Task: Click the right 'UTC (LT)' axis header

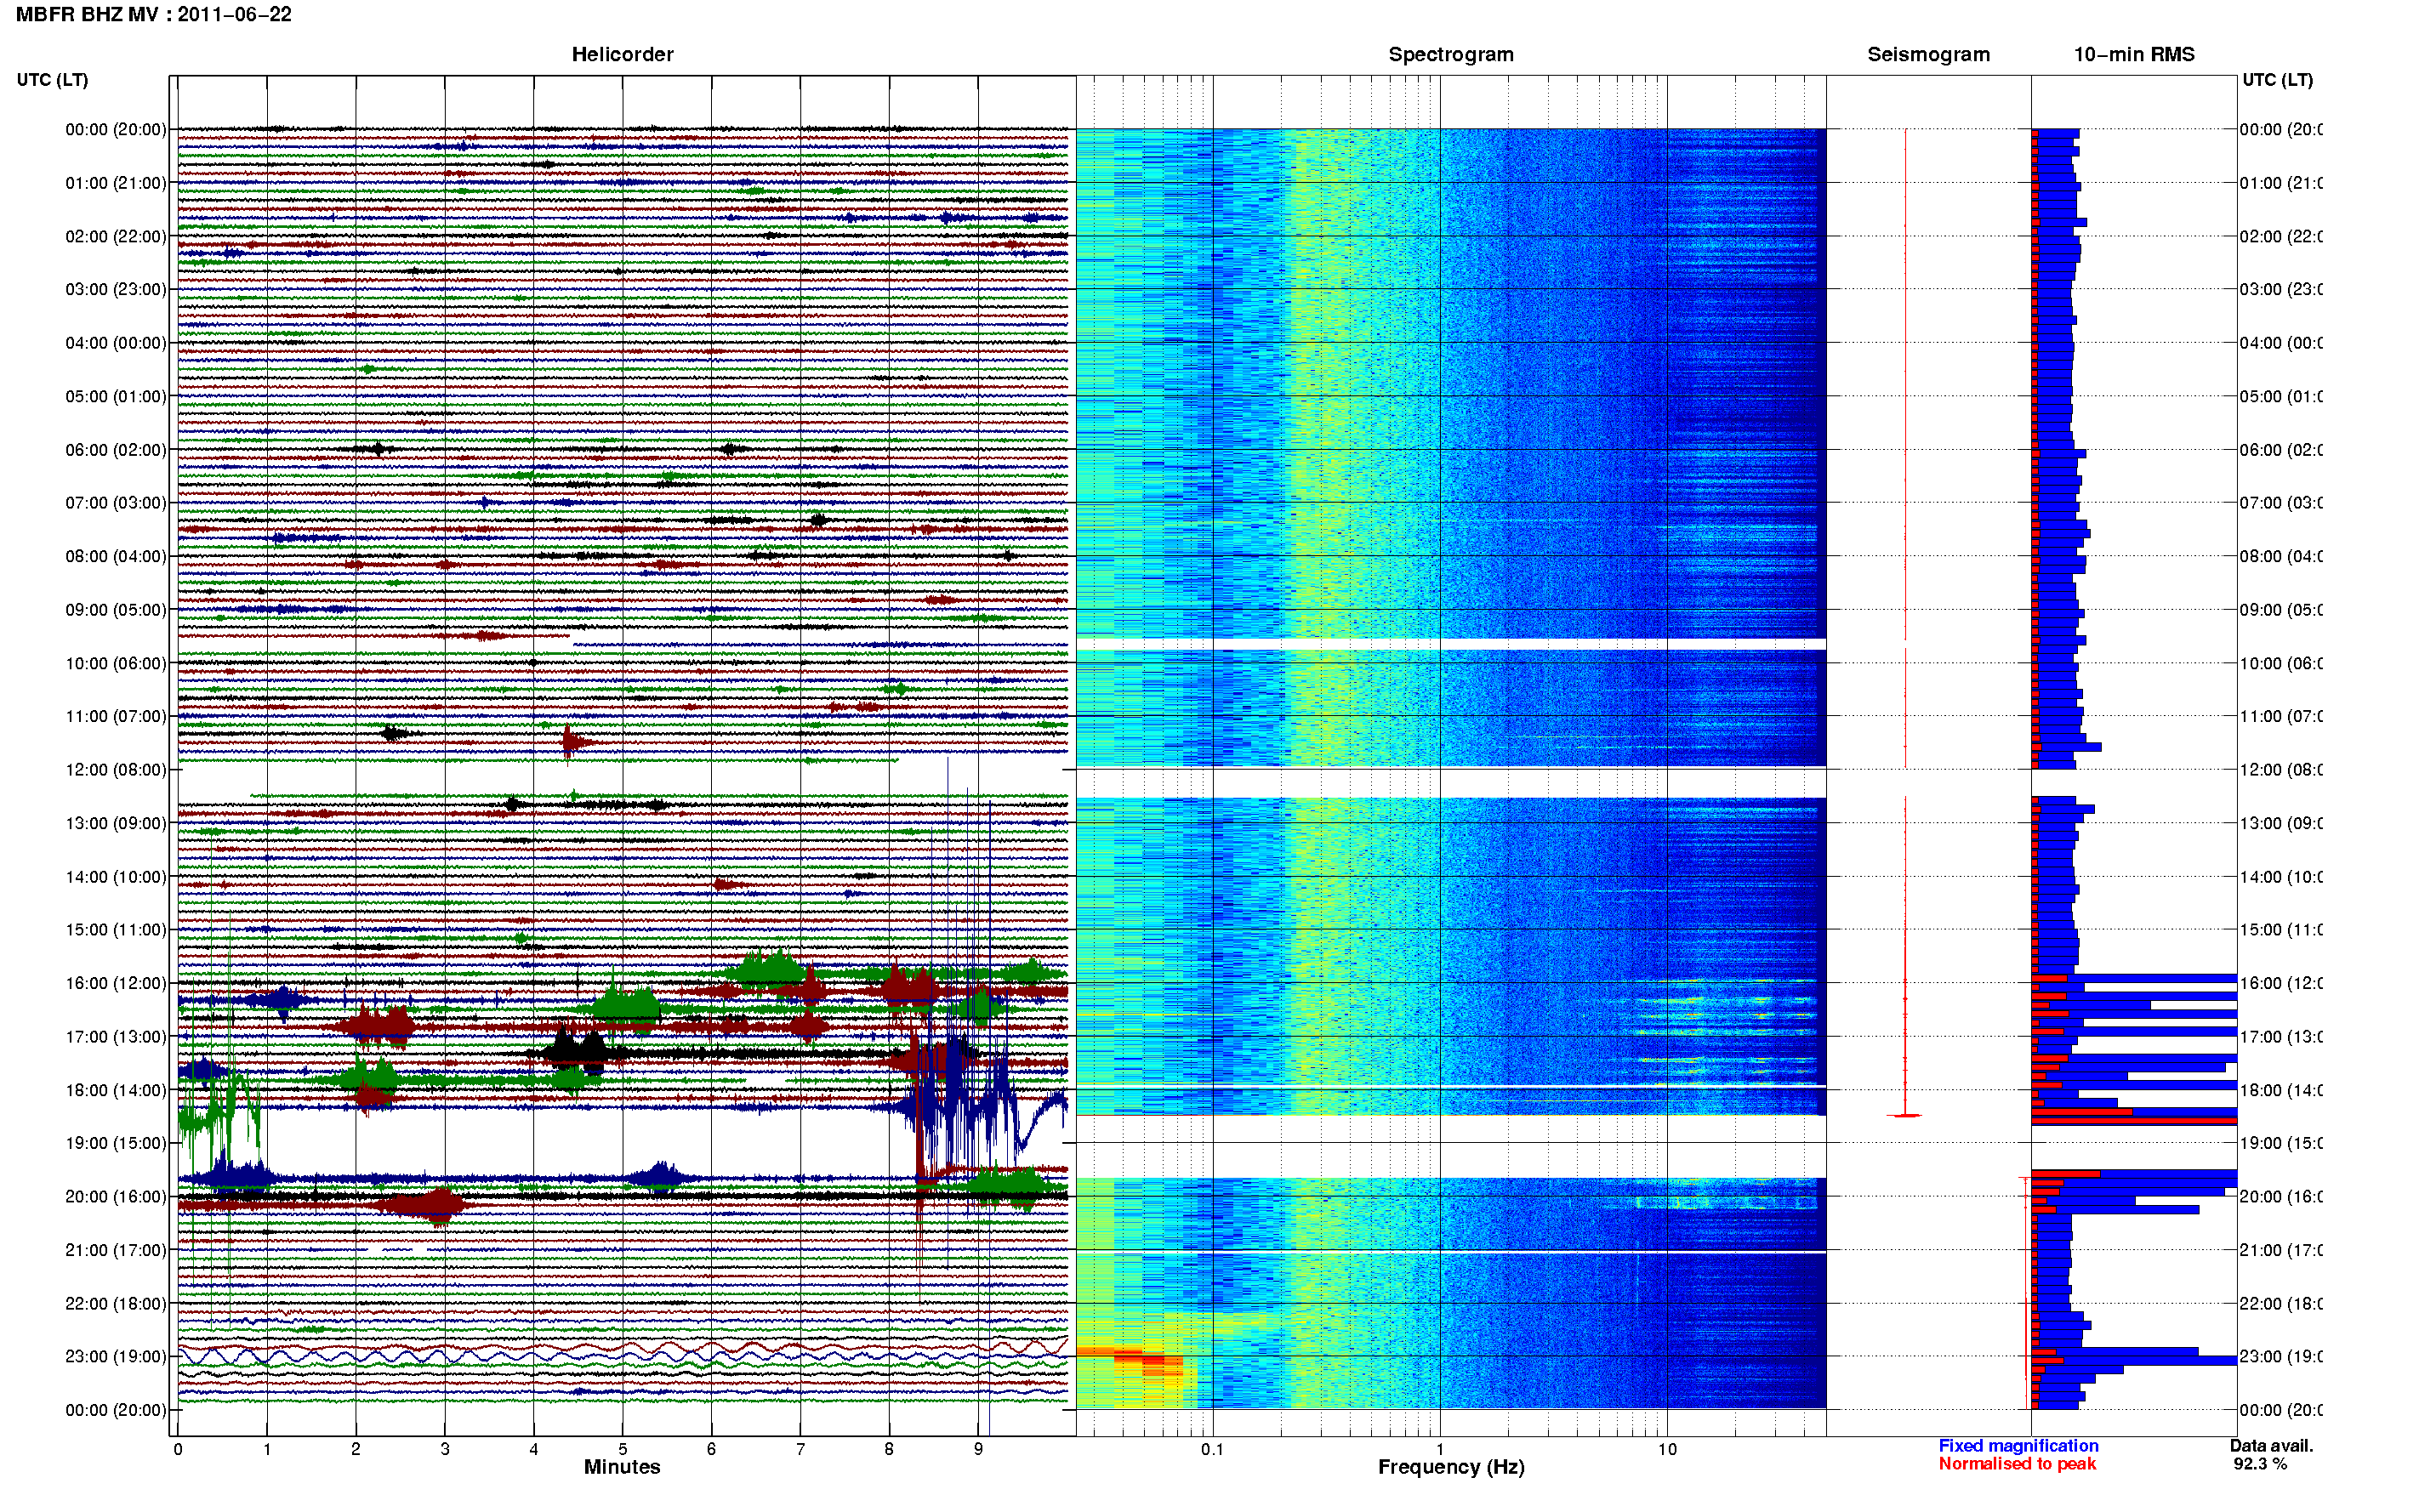Action: (2277, 79)
